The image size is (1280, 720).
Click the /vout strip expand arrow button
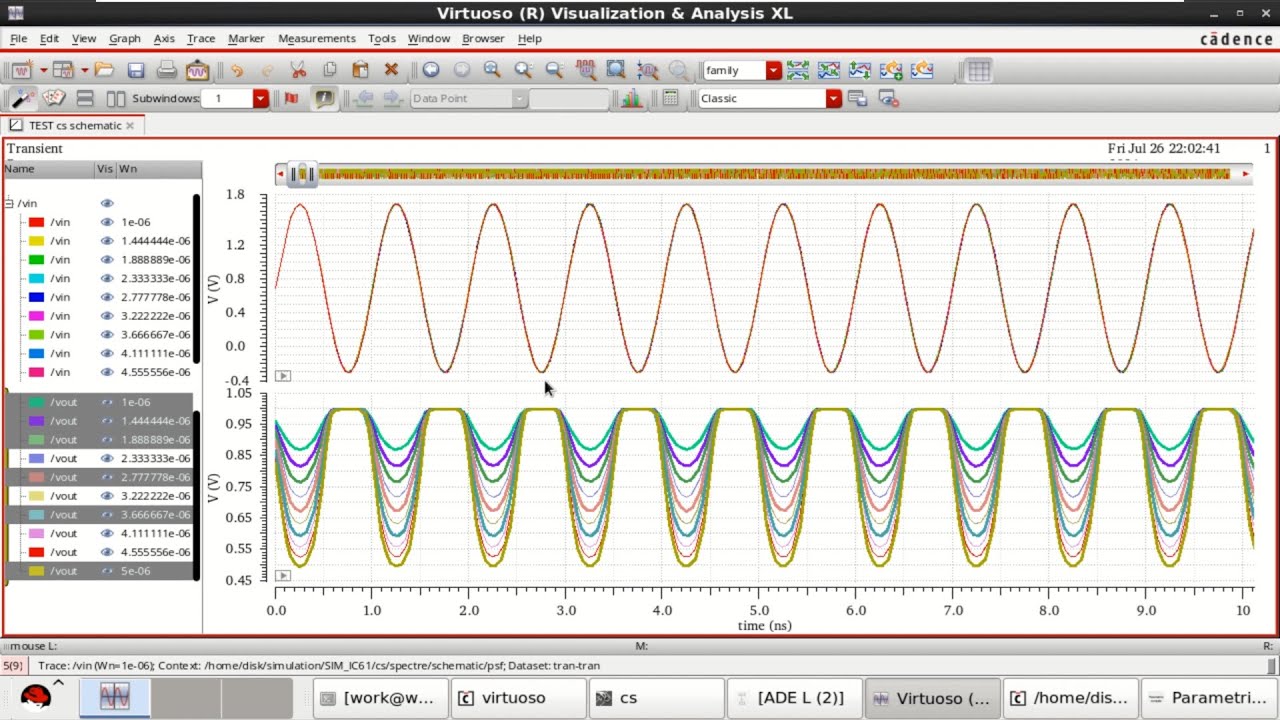pos(283,575)
